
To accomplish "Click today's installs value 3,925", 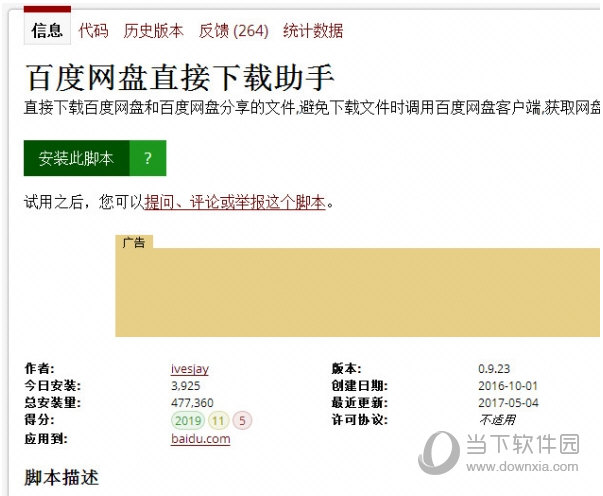I will point(186,386).
